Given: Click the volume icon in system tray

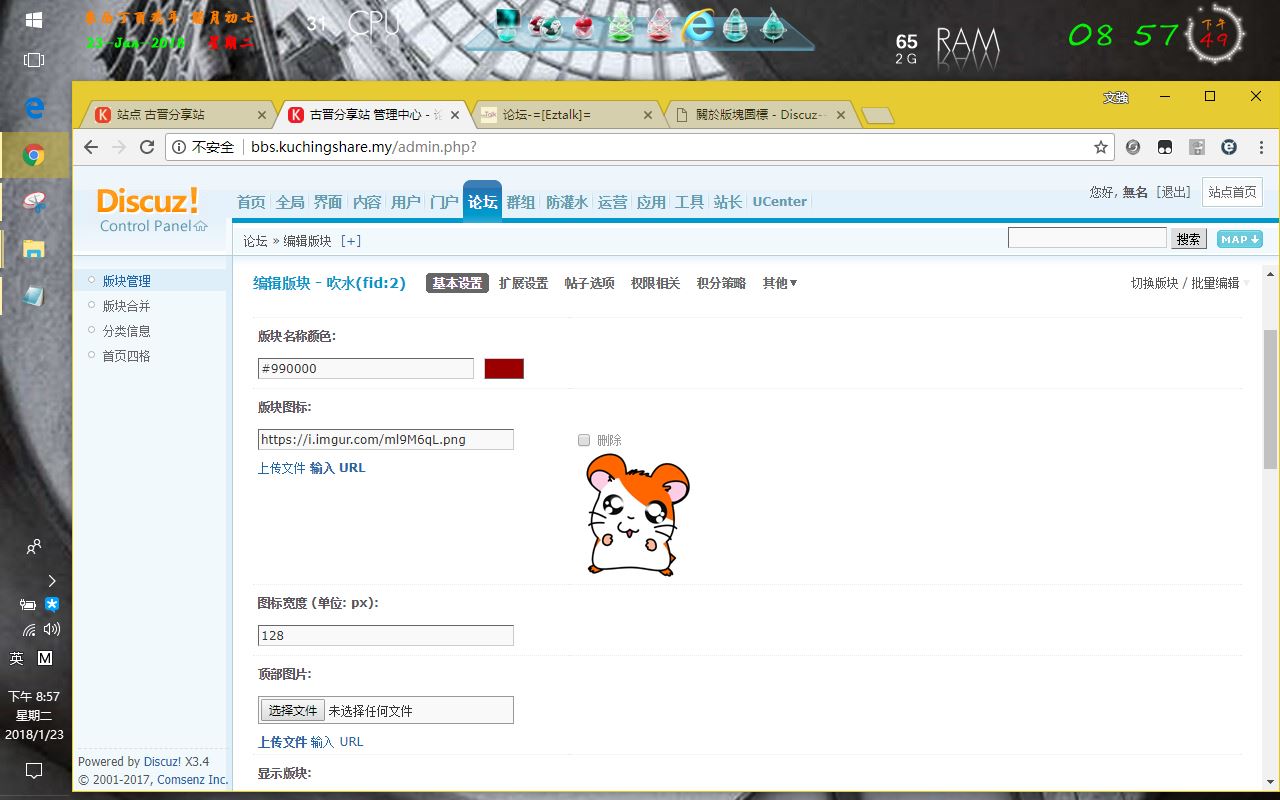Looking at the screenshot, I should pos(52,629).
